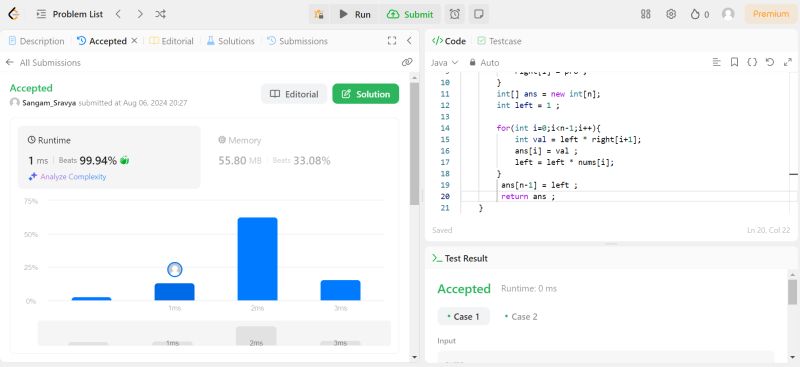Open the Java language dropdown

(x=444, y=62)
